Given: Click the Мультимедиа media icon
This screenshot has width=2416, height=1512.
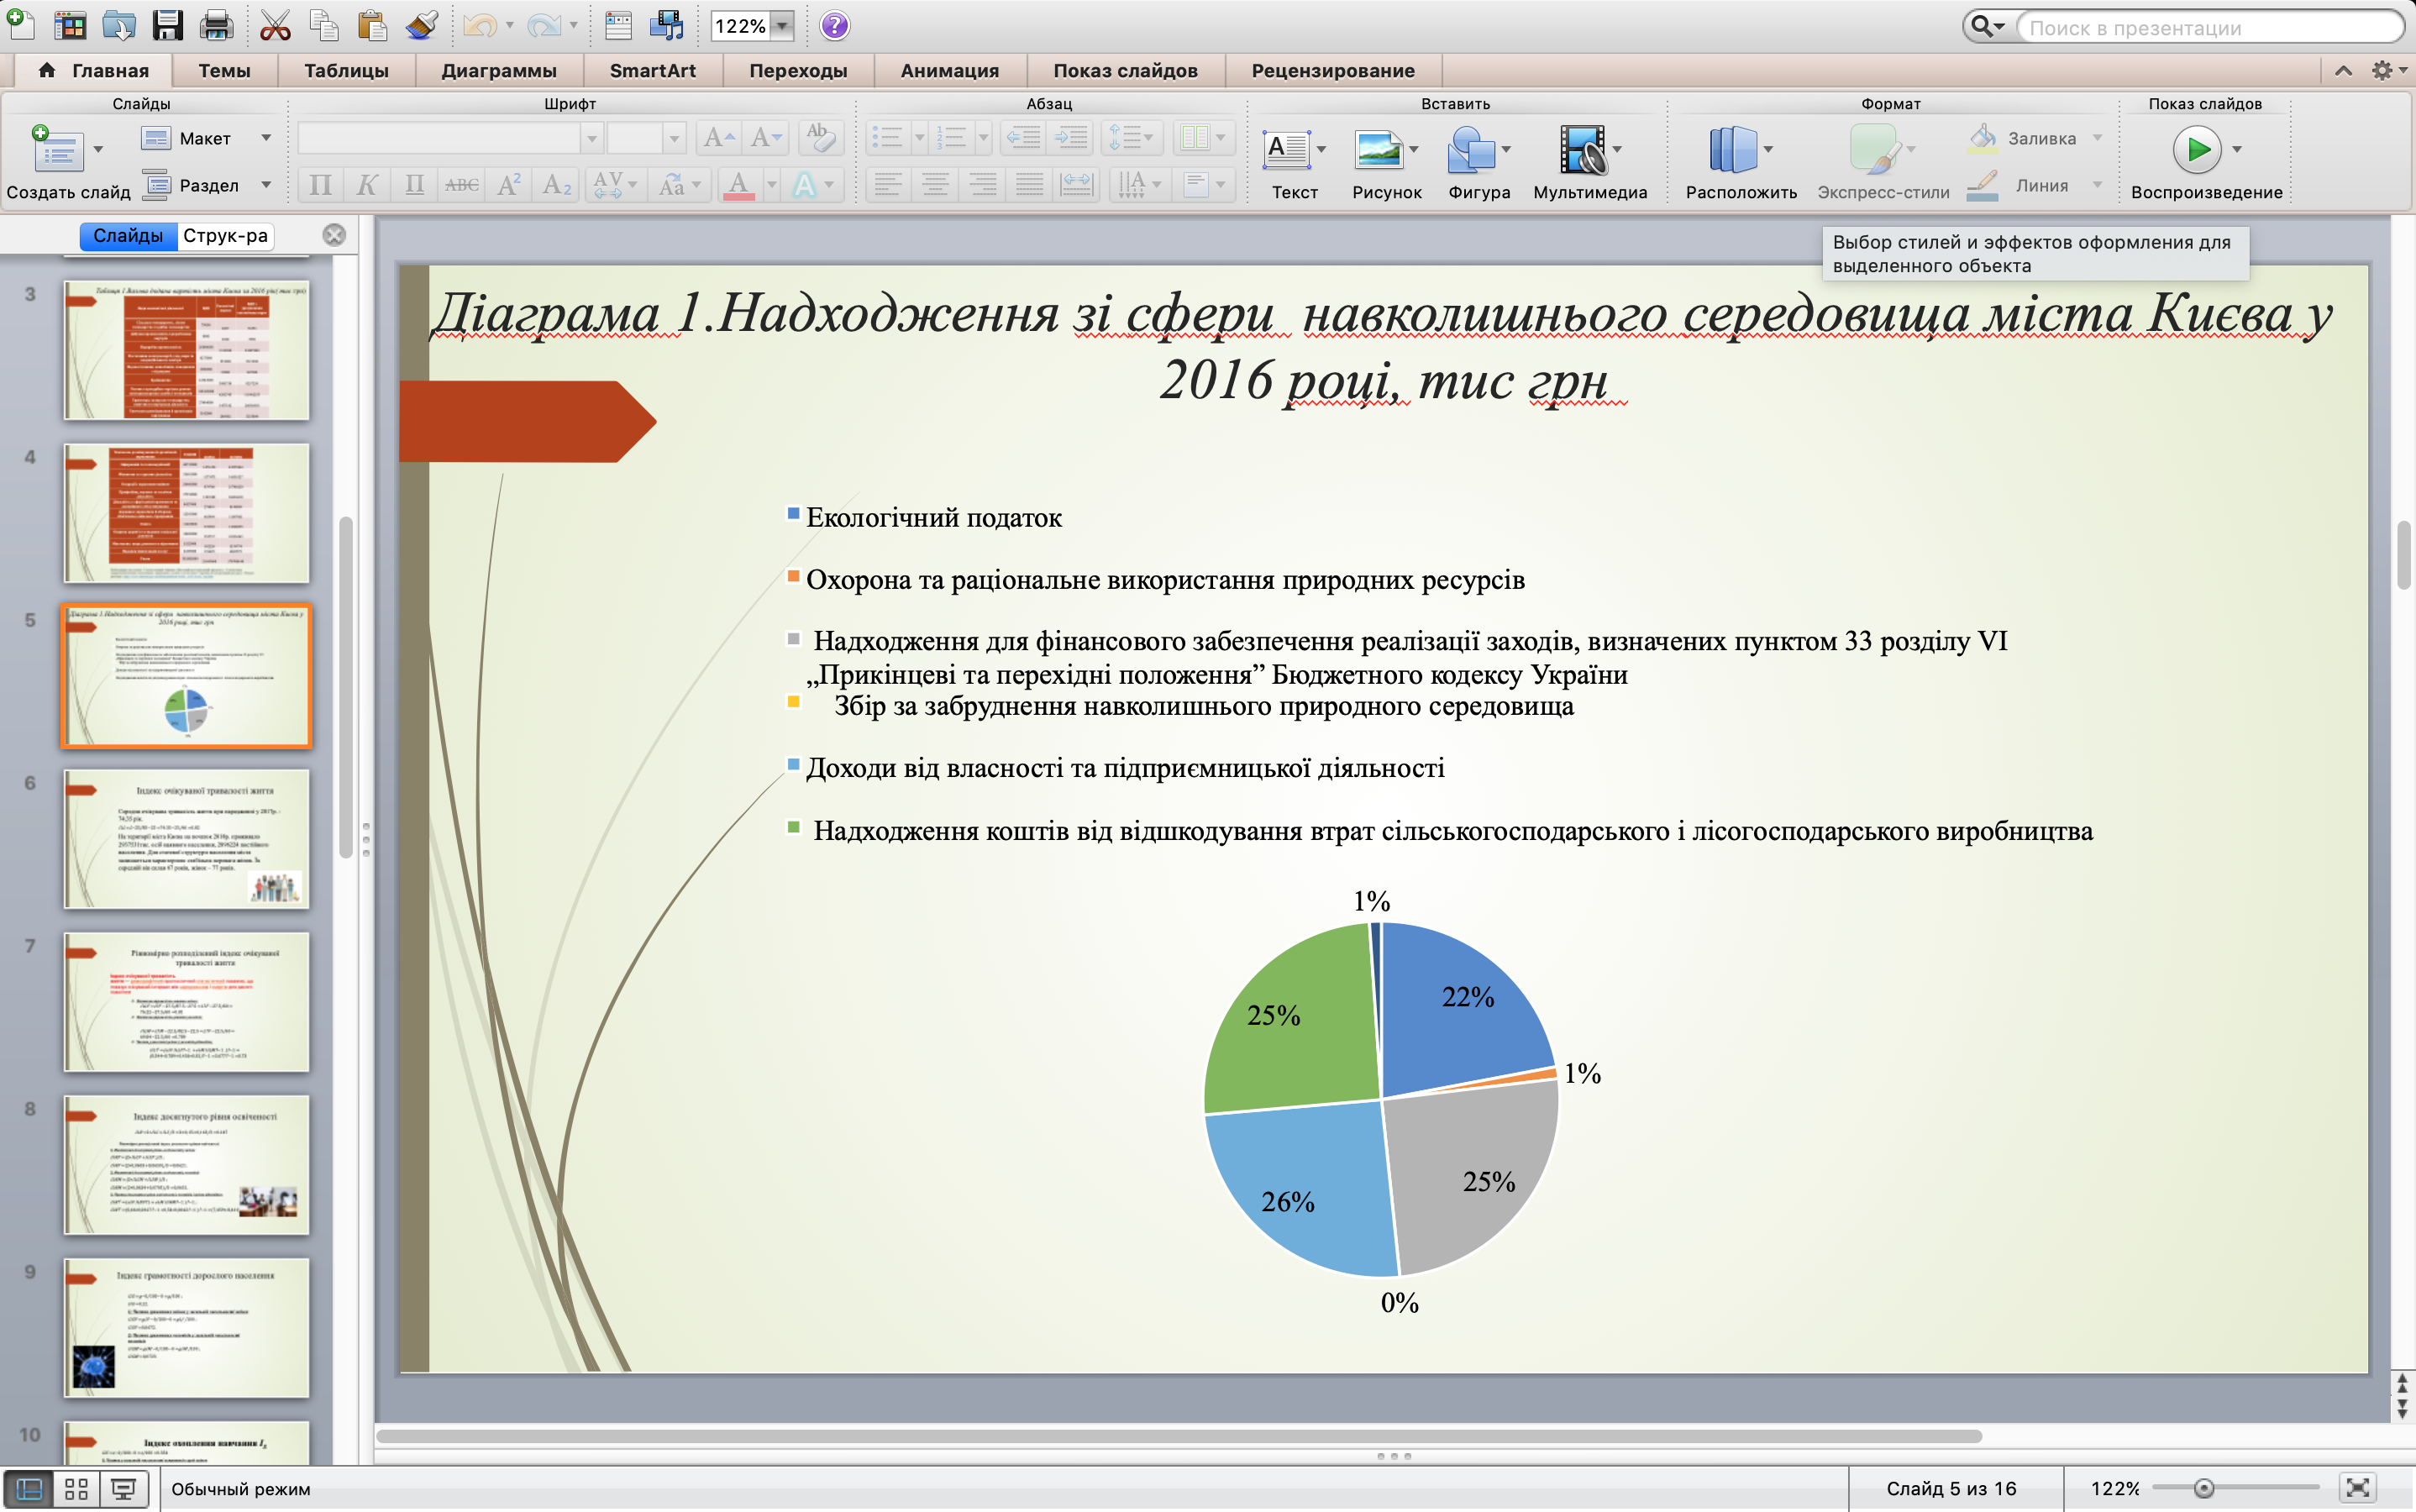Looking at the screenshot, I should coord(1583,150).
